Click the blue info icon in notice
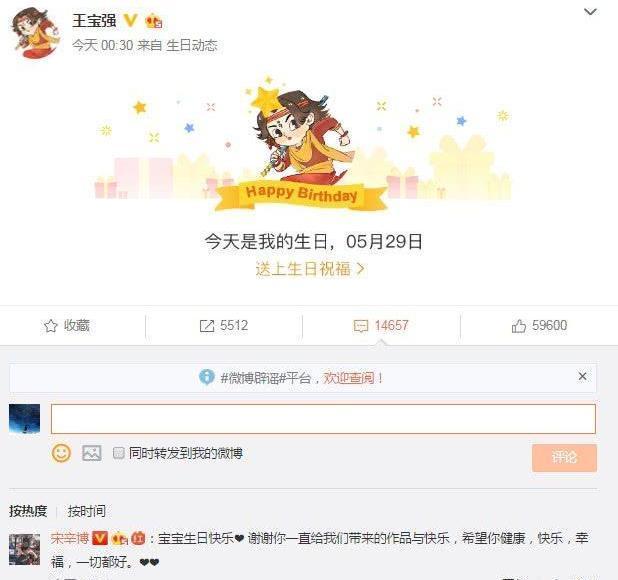 tap(207, 377)
